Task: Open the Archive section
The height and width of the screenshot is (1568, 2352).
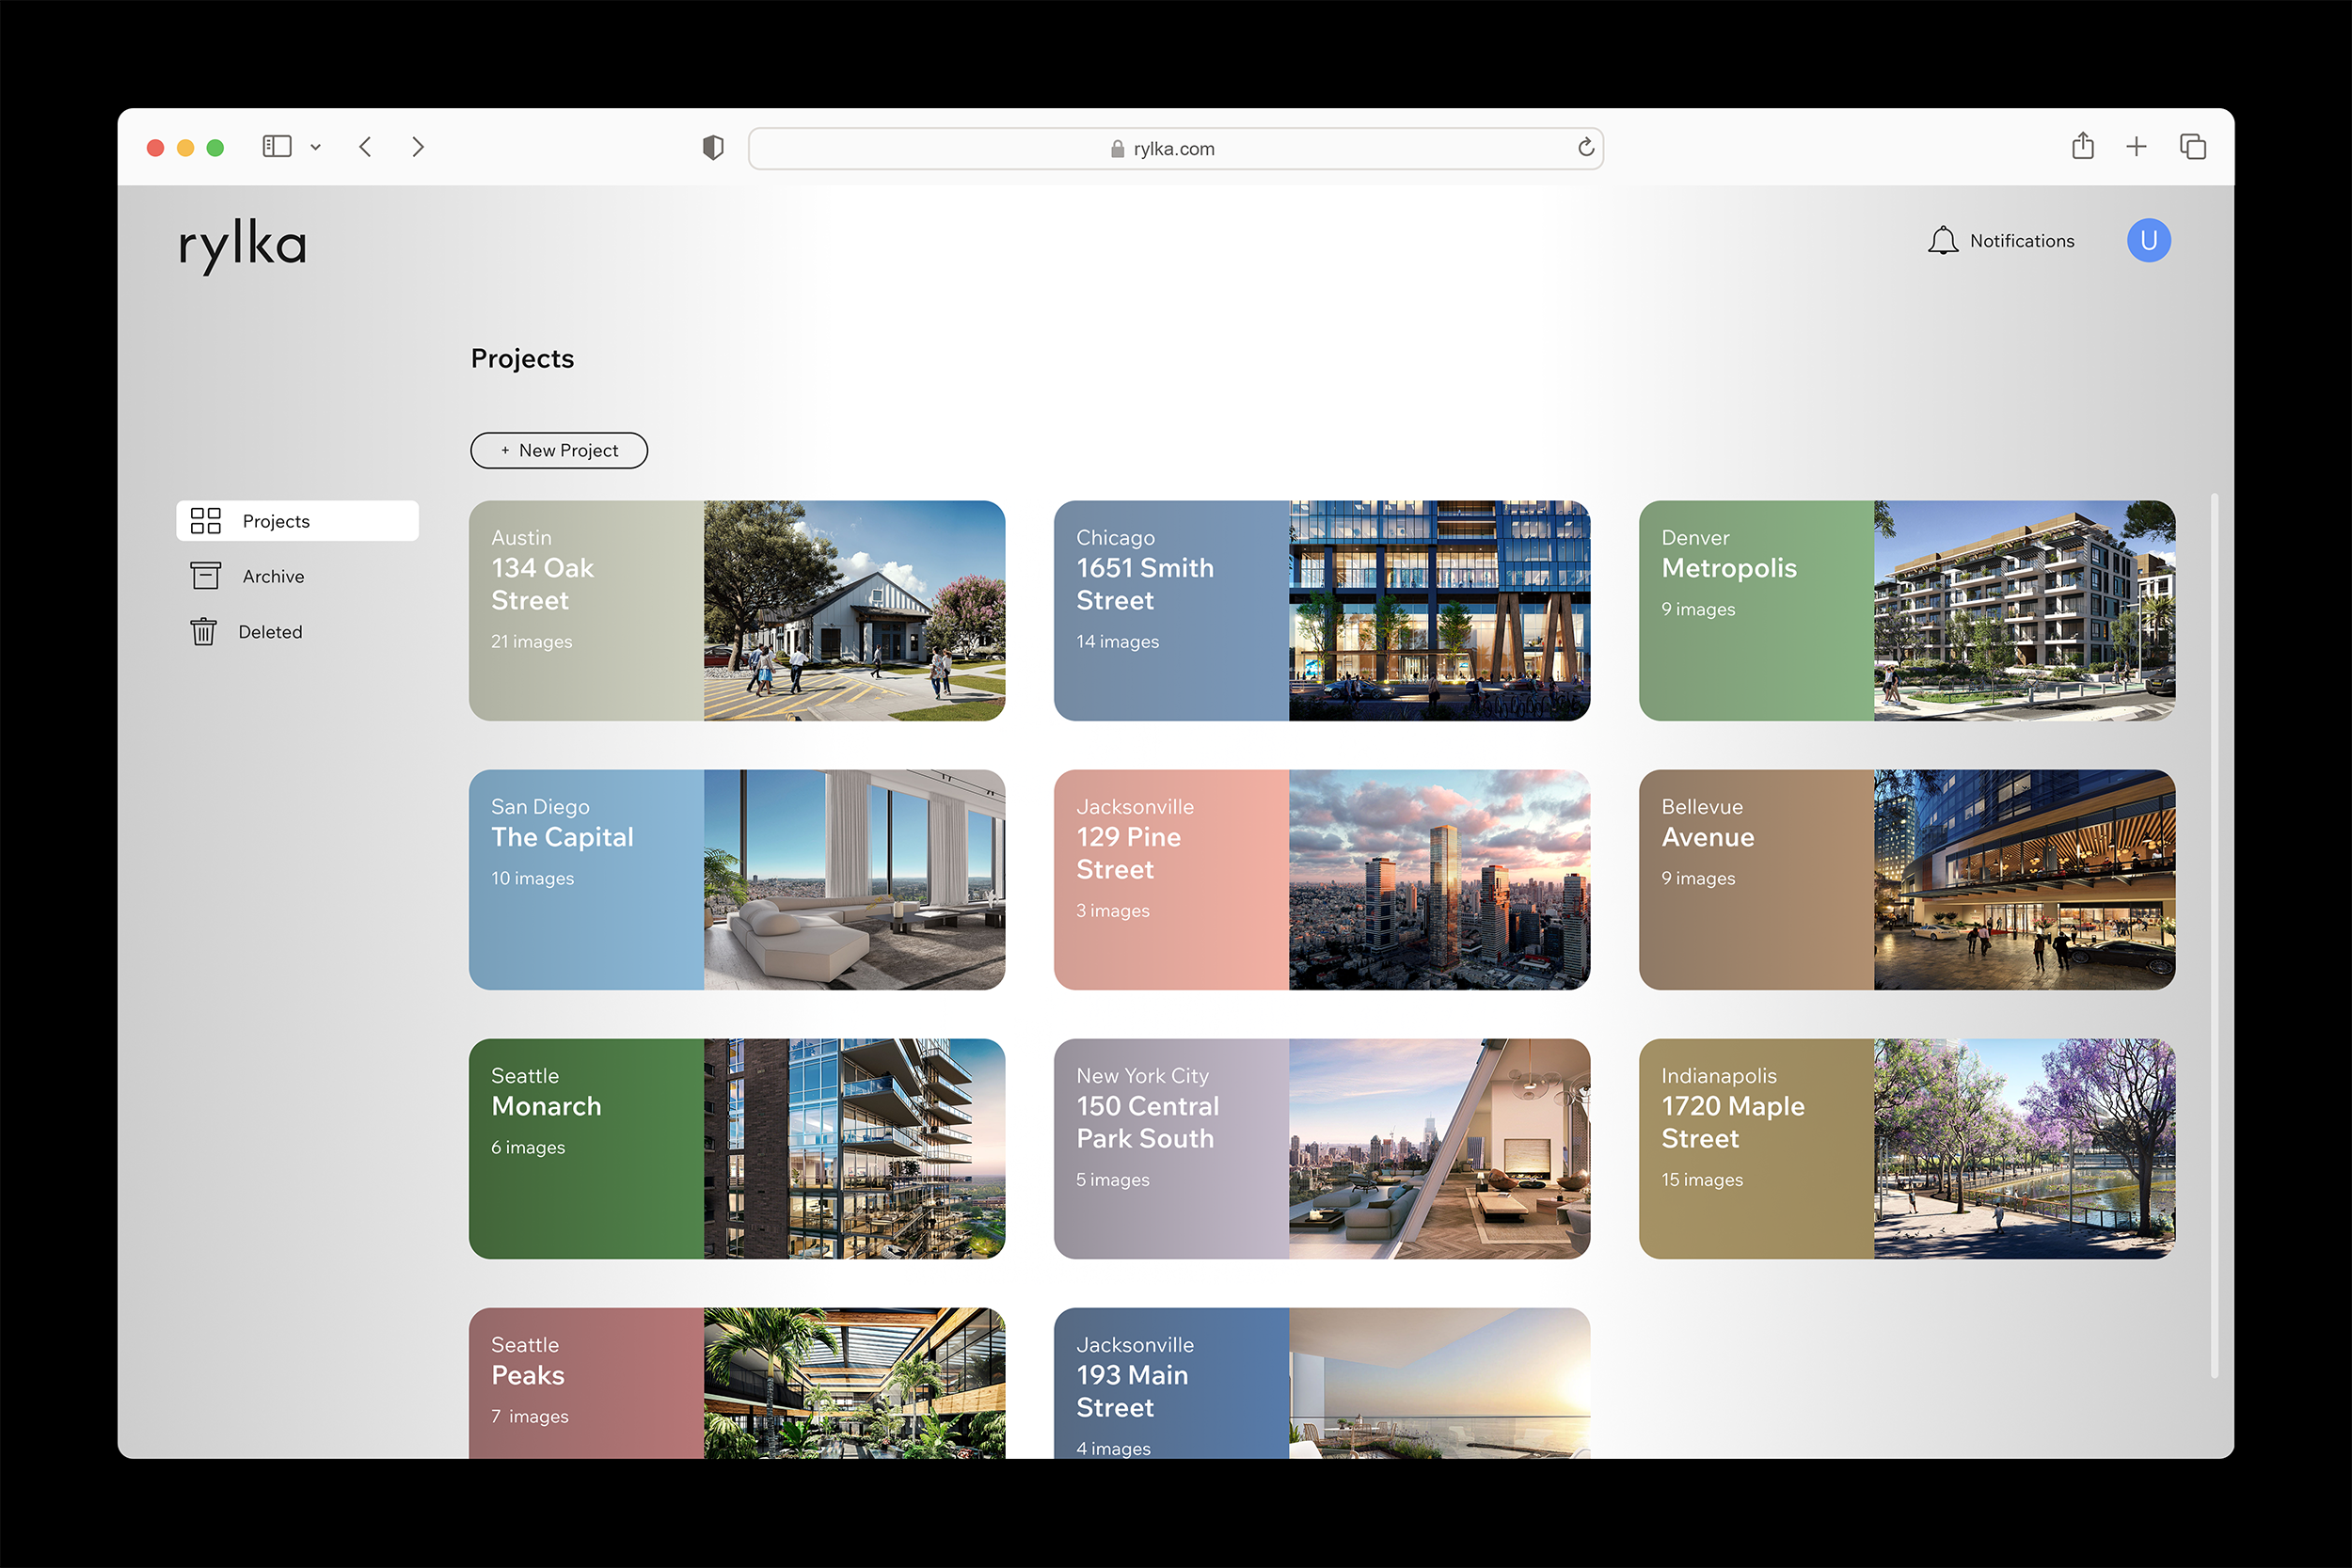Action: coord(273,576)
